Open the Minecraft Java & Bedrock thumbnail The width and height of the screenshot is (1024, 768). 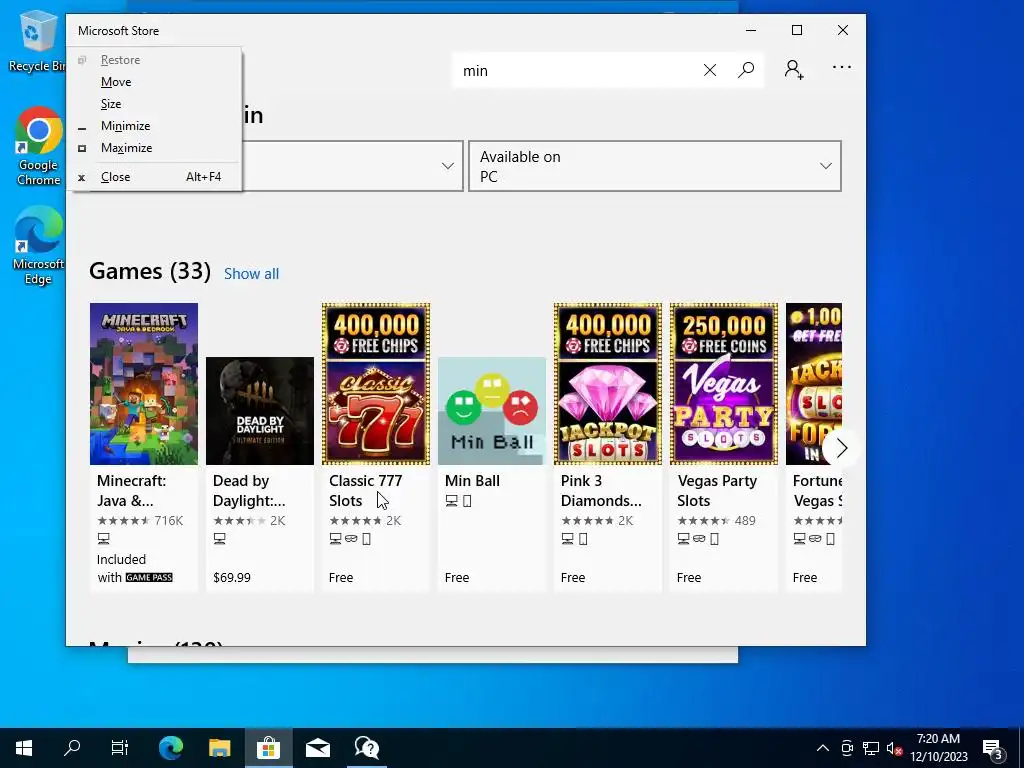tap(144, 384)
